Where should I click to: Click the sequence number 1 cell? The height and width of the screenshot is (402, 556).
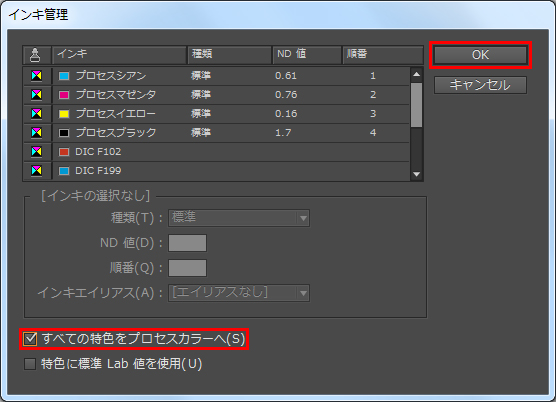click(x=373, y=76)
